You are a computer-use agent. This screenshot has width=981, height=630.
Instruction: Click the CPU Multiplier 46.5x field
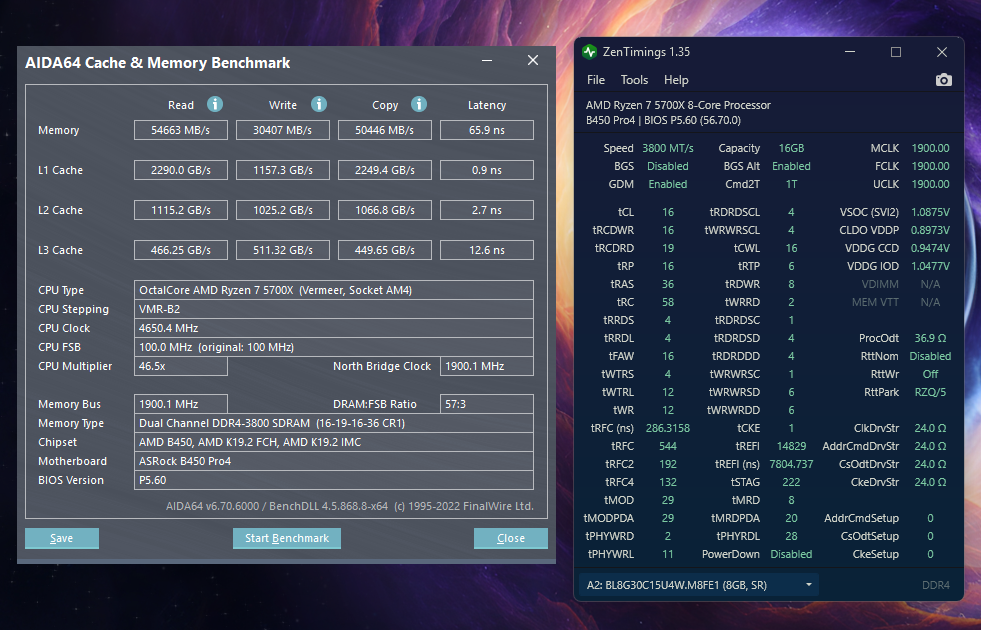[x=181, y=366]
